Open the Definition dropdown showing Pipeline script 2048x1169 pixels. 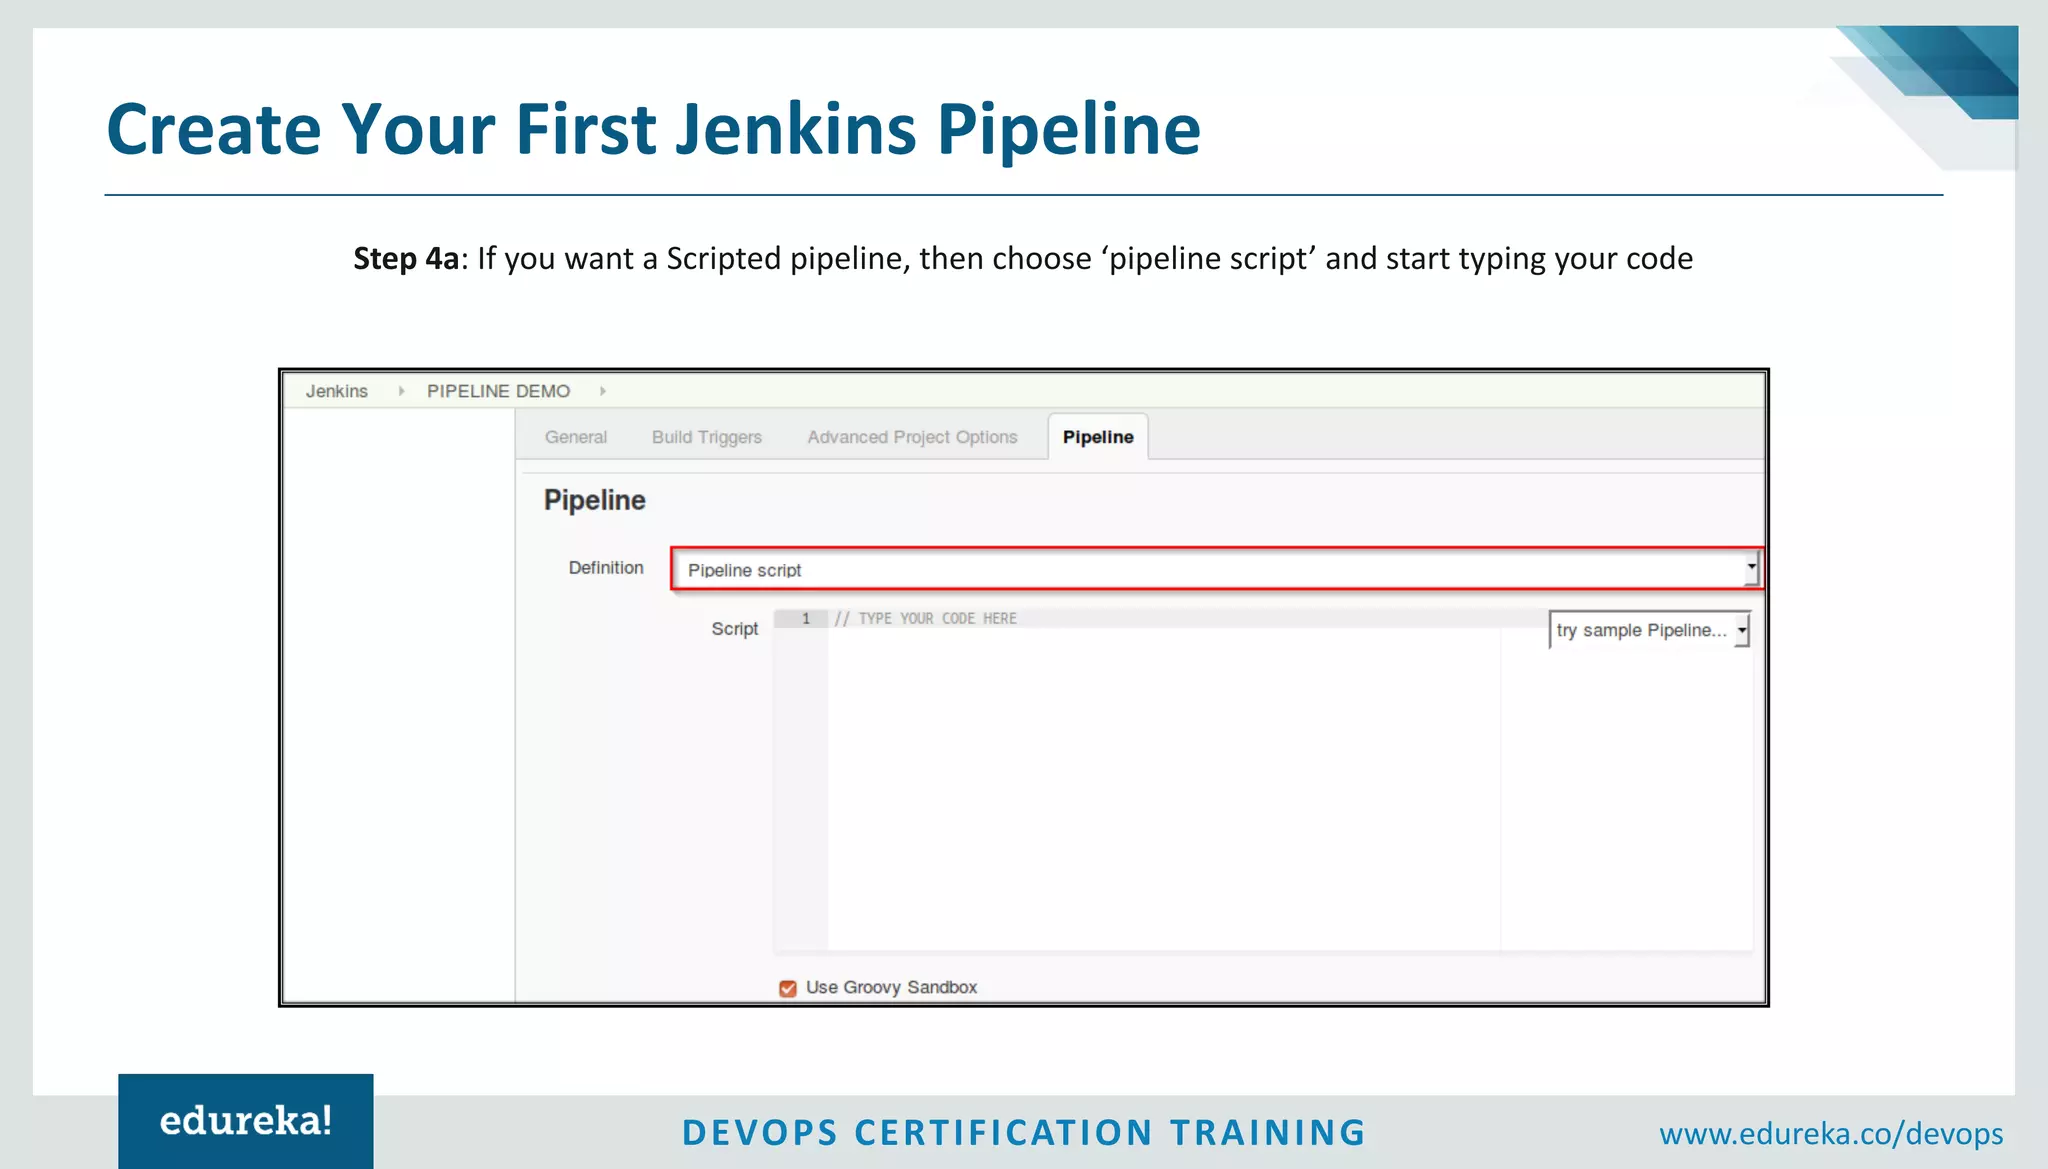pyautogui.click(x=1216, y=569)
